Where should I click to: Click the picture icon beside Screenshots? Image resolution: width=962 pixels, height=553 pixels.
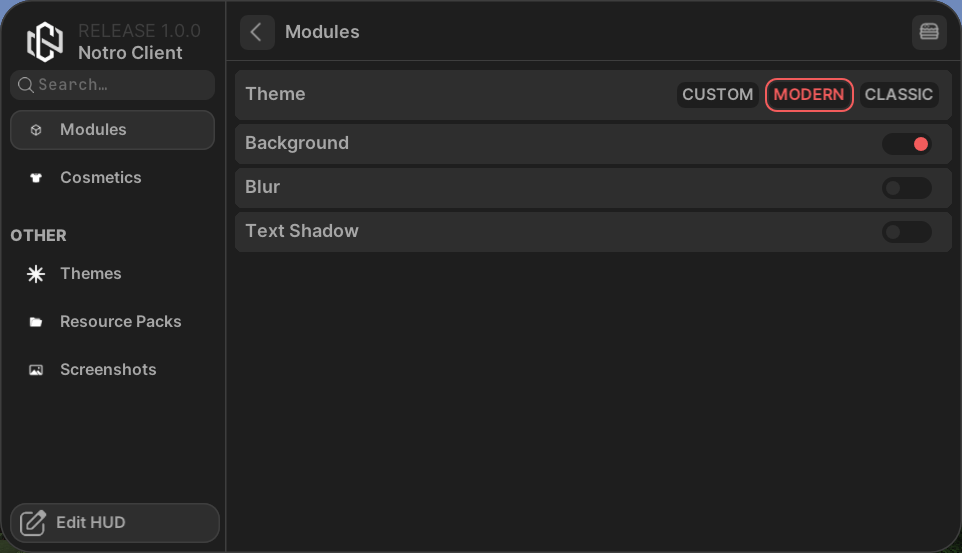point(36,370)
